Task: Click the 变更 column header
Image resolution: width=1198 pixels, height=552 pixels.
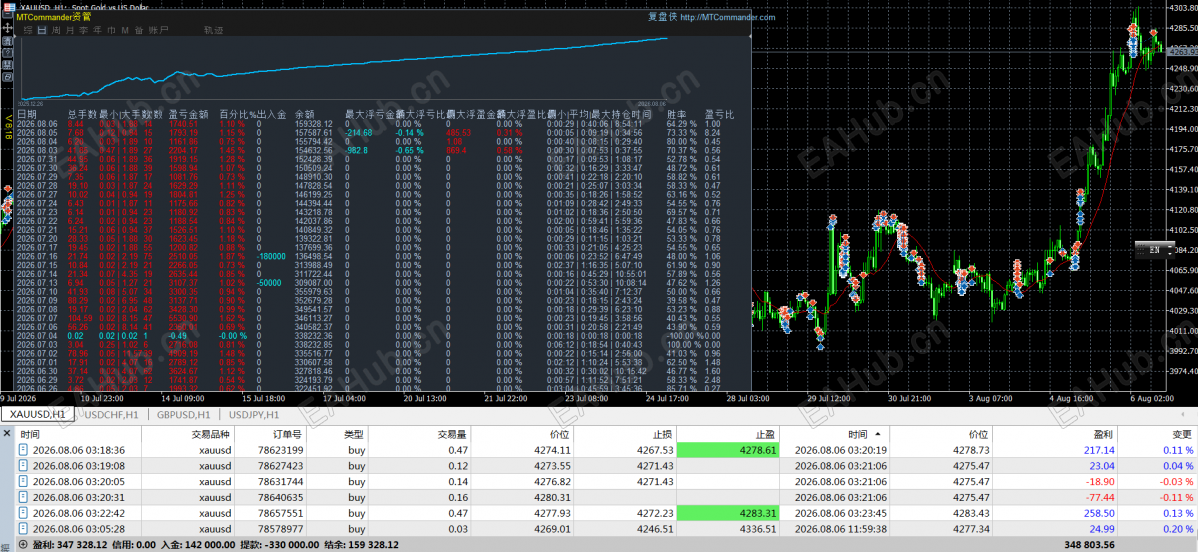Action: tap(1181, 433)
